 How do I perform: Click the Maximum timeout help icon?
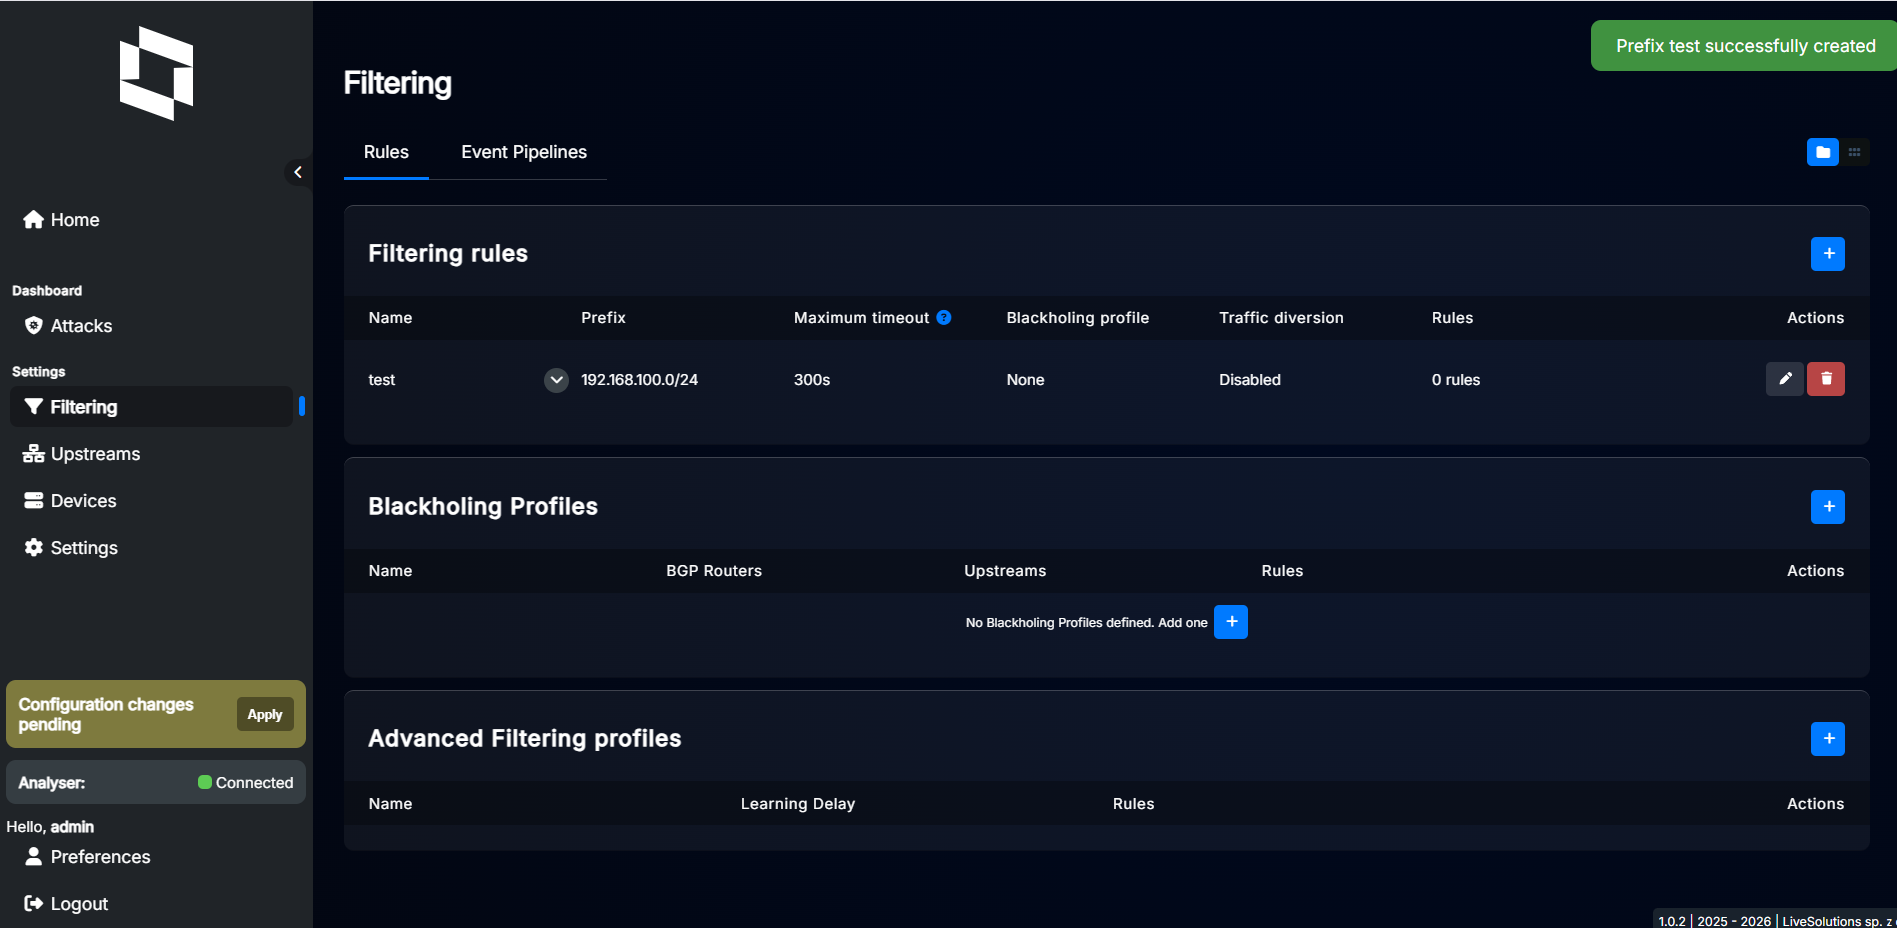pyautogui.click(x=943, y=317)
